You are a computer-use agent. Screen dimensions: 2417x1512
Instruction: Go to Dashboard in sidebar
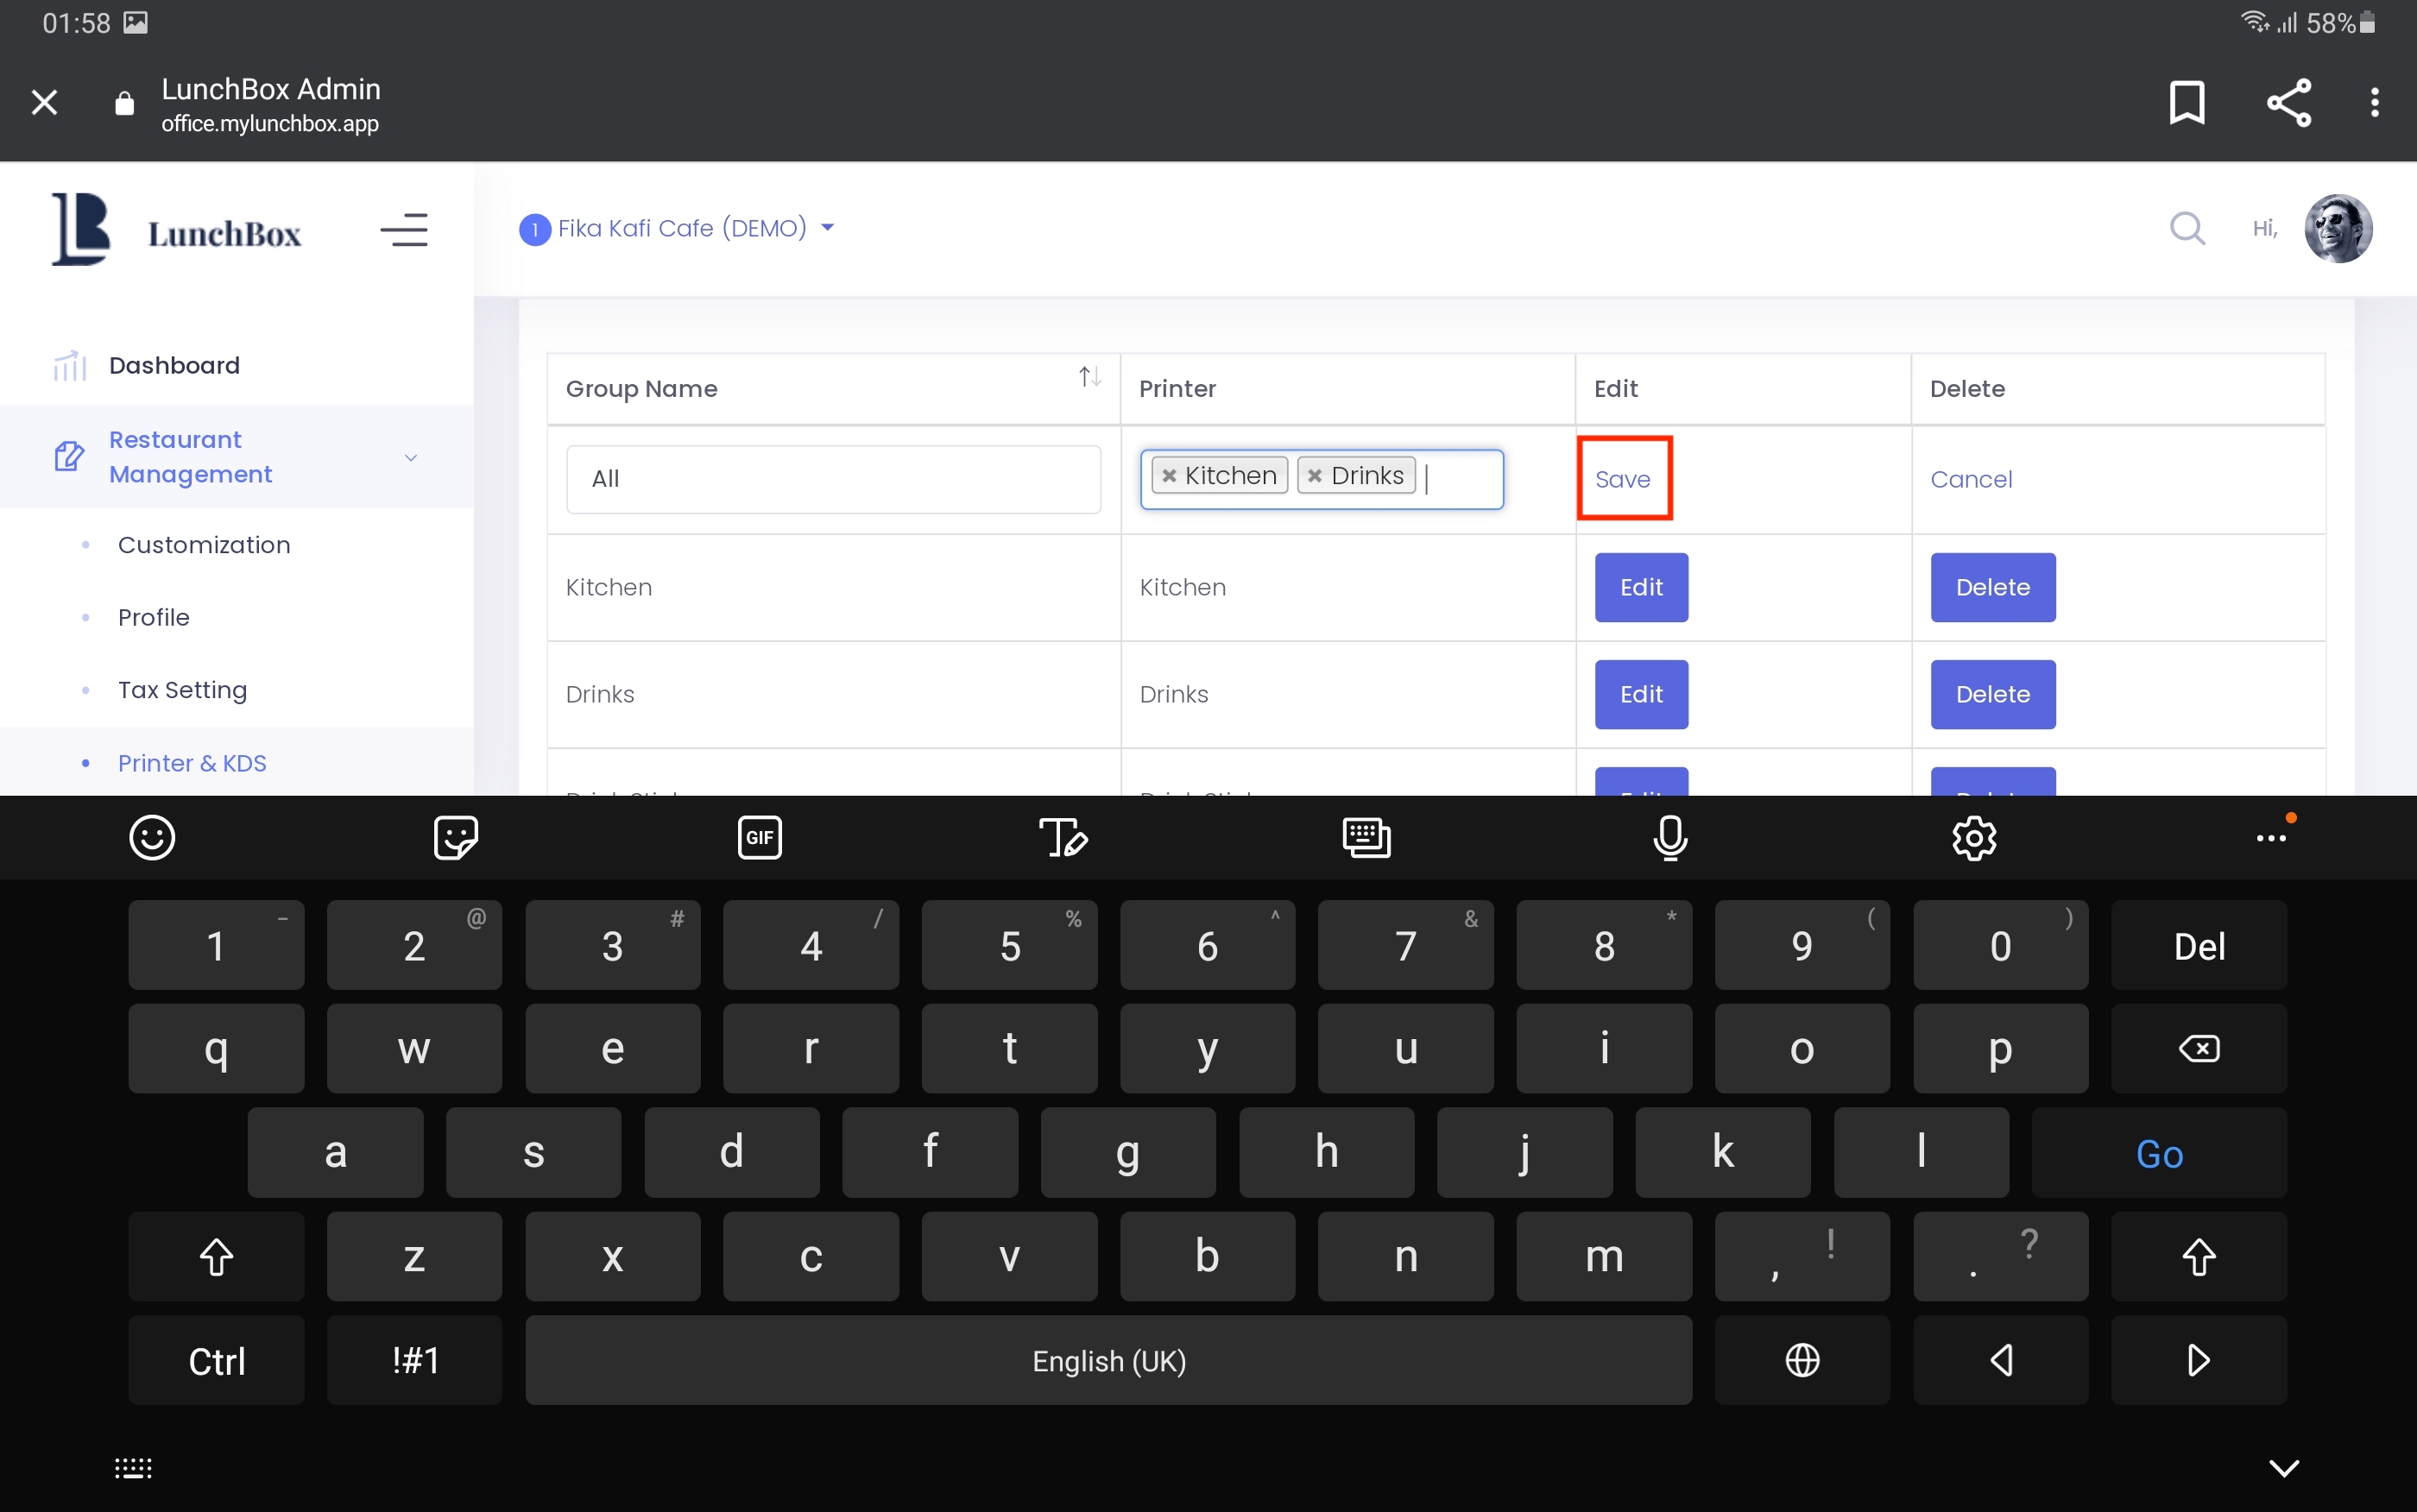(x=174, y=365)
